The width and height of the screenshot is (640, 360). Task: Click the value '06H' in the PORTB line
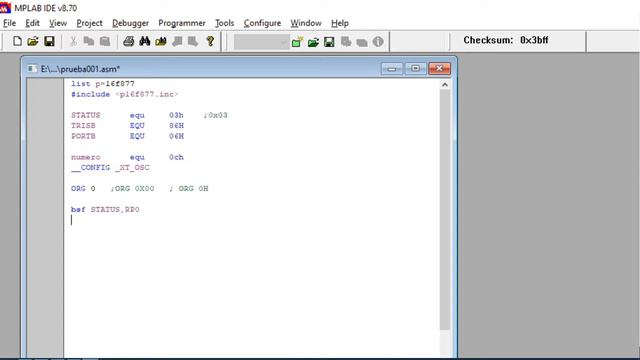(x=176, y=136)
